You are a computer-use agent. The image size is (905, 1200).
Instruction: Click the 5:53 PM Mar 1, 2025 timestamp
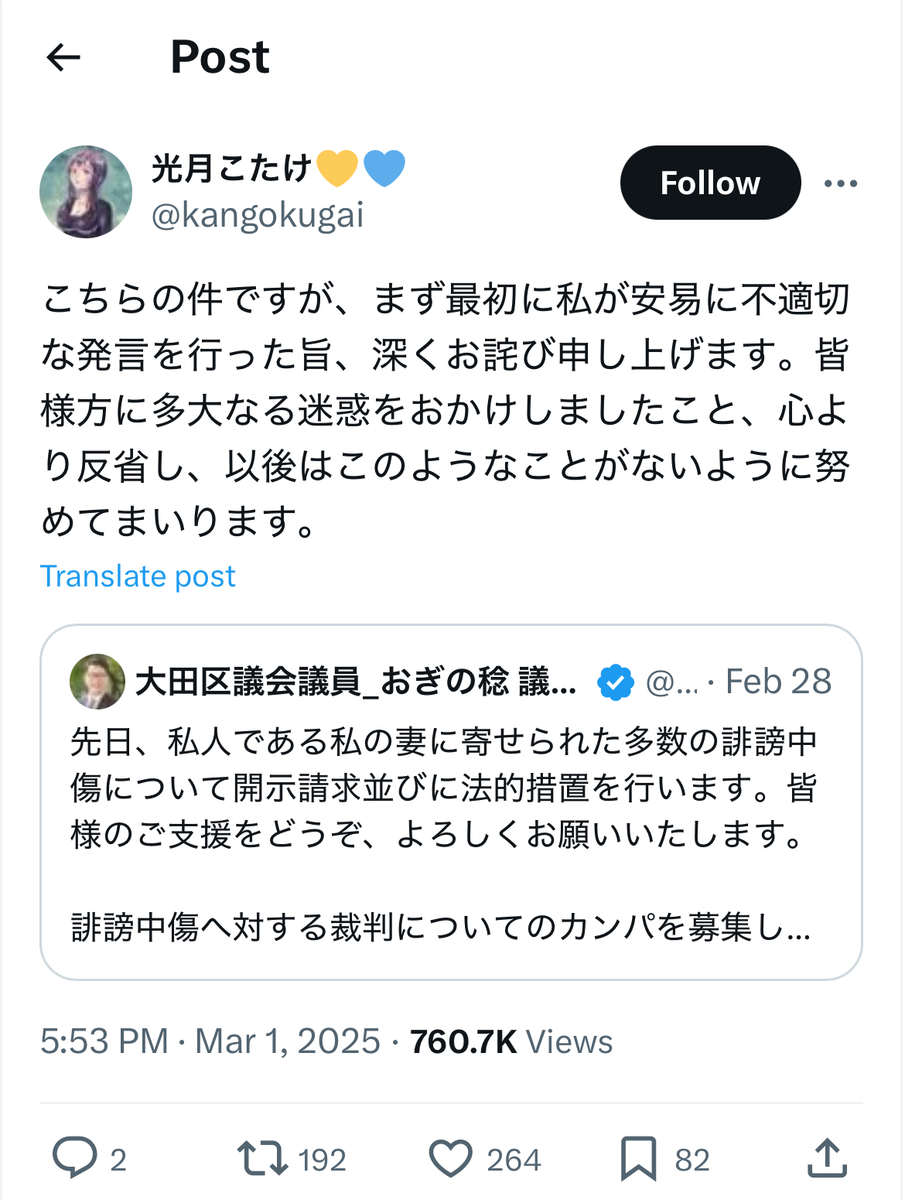click(x=211, y=1042)
